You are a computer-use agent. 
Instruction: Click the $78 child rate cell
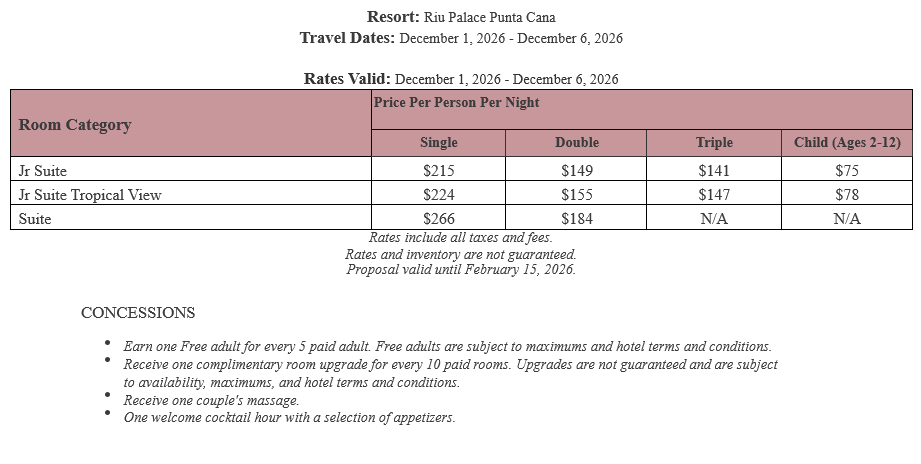point(847,195)
